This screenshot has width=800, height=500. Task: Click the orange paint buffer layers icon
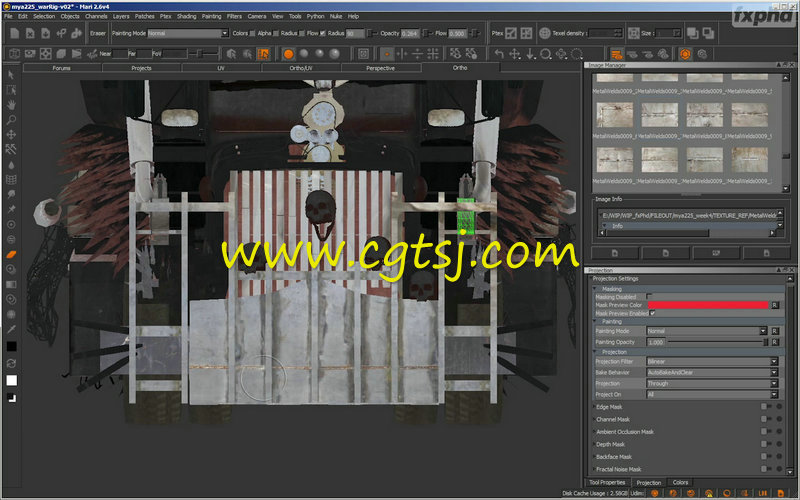617,54
